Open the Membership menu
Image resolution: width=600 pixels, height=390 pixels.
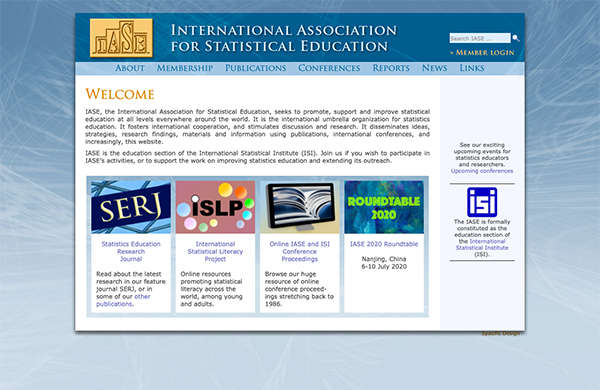(x=185, y=68)
